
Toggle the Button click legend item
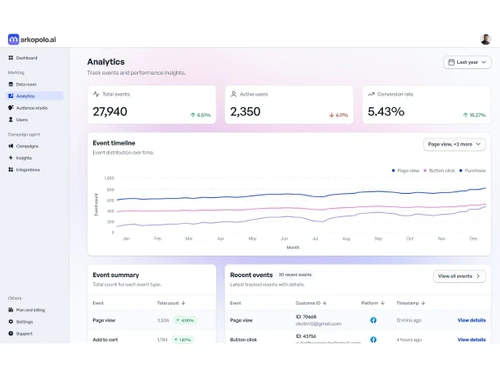point(439,171)
